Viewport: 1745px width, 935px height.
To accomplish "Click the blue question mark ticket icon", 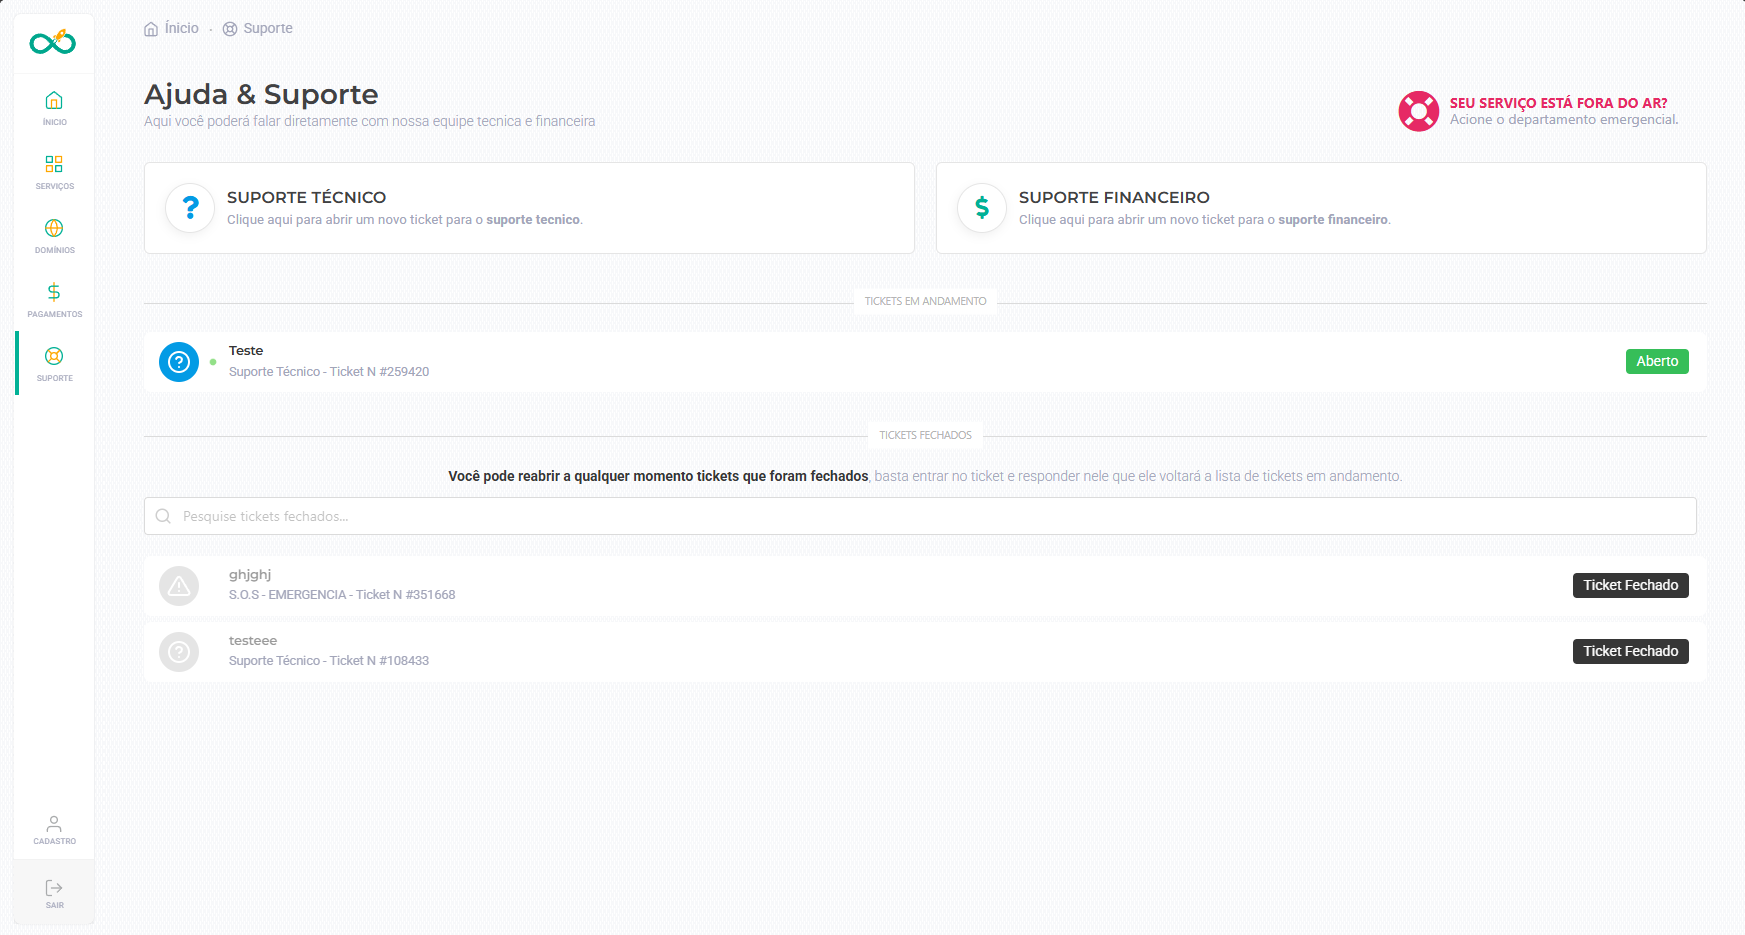I will (x=179, y=362).
